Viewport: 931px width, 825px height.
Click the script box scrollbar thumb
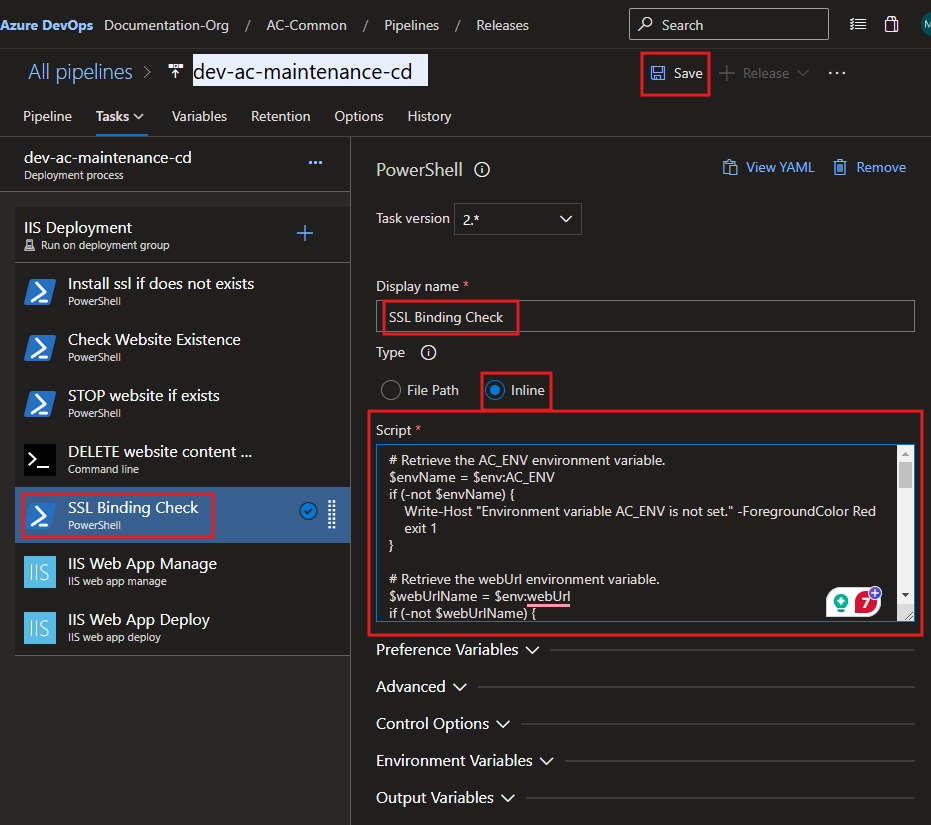(905, 475)
